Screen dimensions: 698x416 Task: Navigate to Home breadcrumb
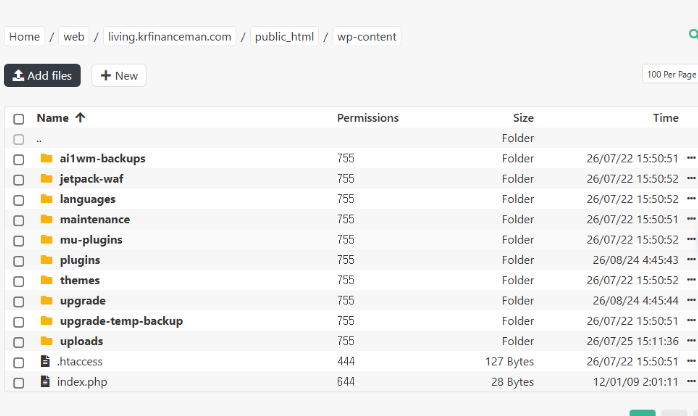(x=24, y=36)
